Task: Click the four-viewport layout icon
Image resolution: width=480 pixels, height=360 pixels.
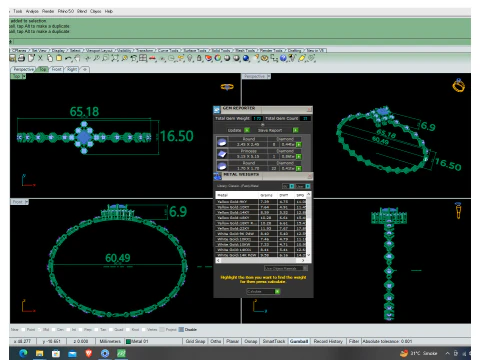Action: coord(143,58)
